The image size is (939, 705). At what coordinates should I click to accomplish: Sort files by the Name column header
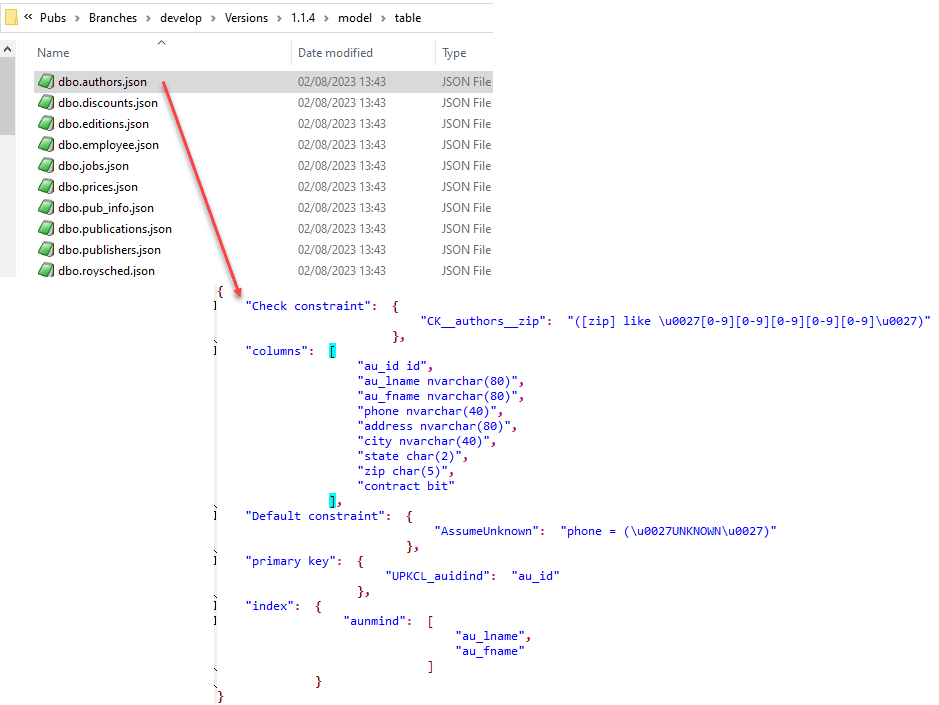(x=52, y=52)
